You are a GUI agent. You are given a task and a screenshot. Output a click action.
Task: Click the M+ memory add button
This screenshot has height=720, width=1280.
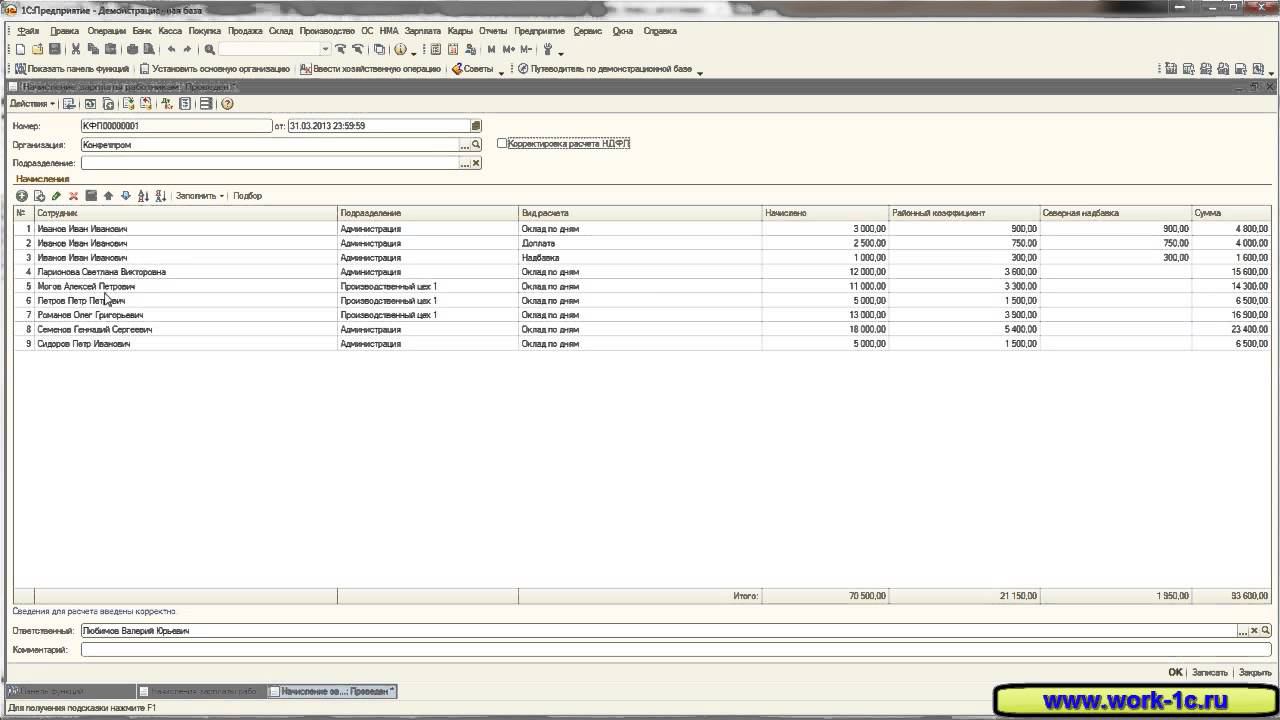[x=508, y=49]
